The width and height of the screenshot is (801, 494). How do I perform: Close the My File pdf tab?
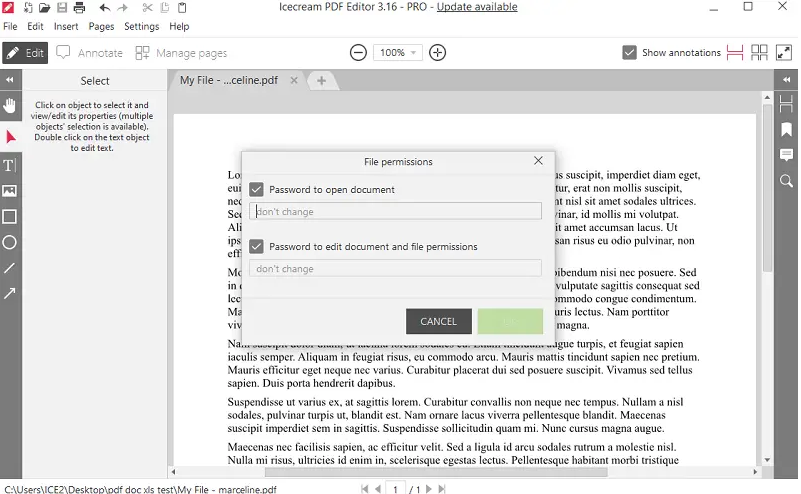294,80
